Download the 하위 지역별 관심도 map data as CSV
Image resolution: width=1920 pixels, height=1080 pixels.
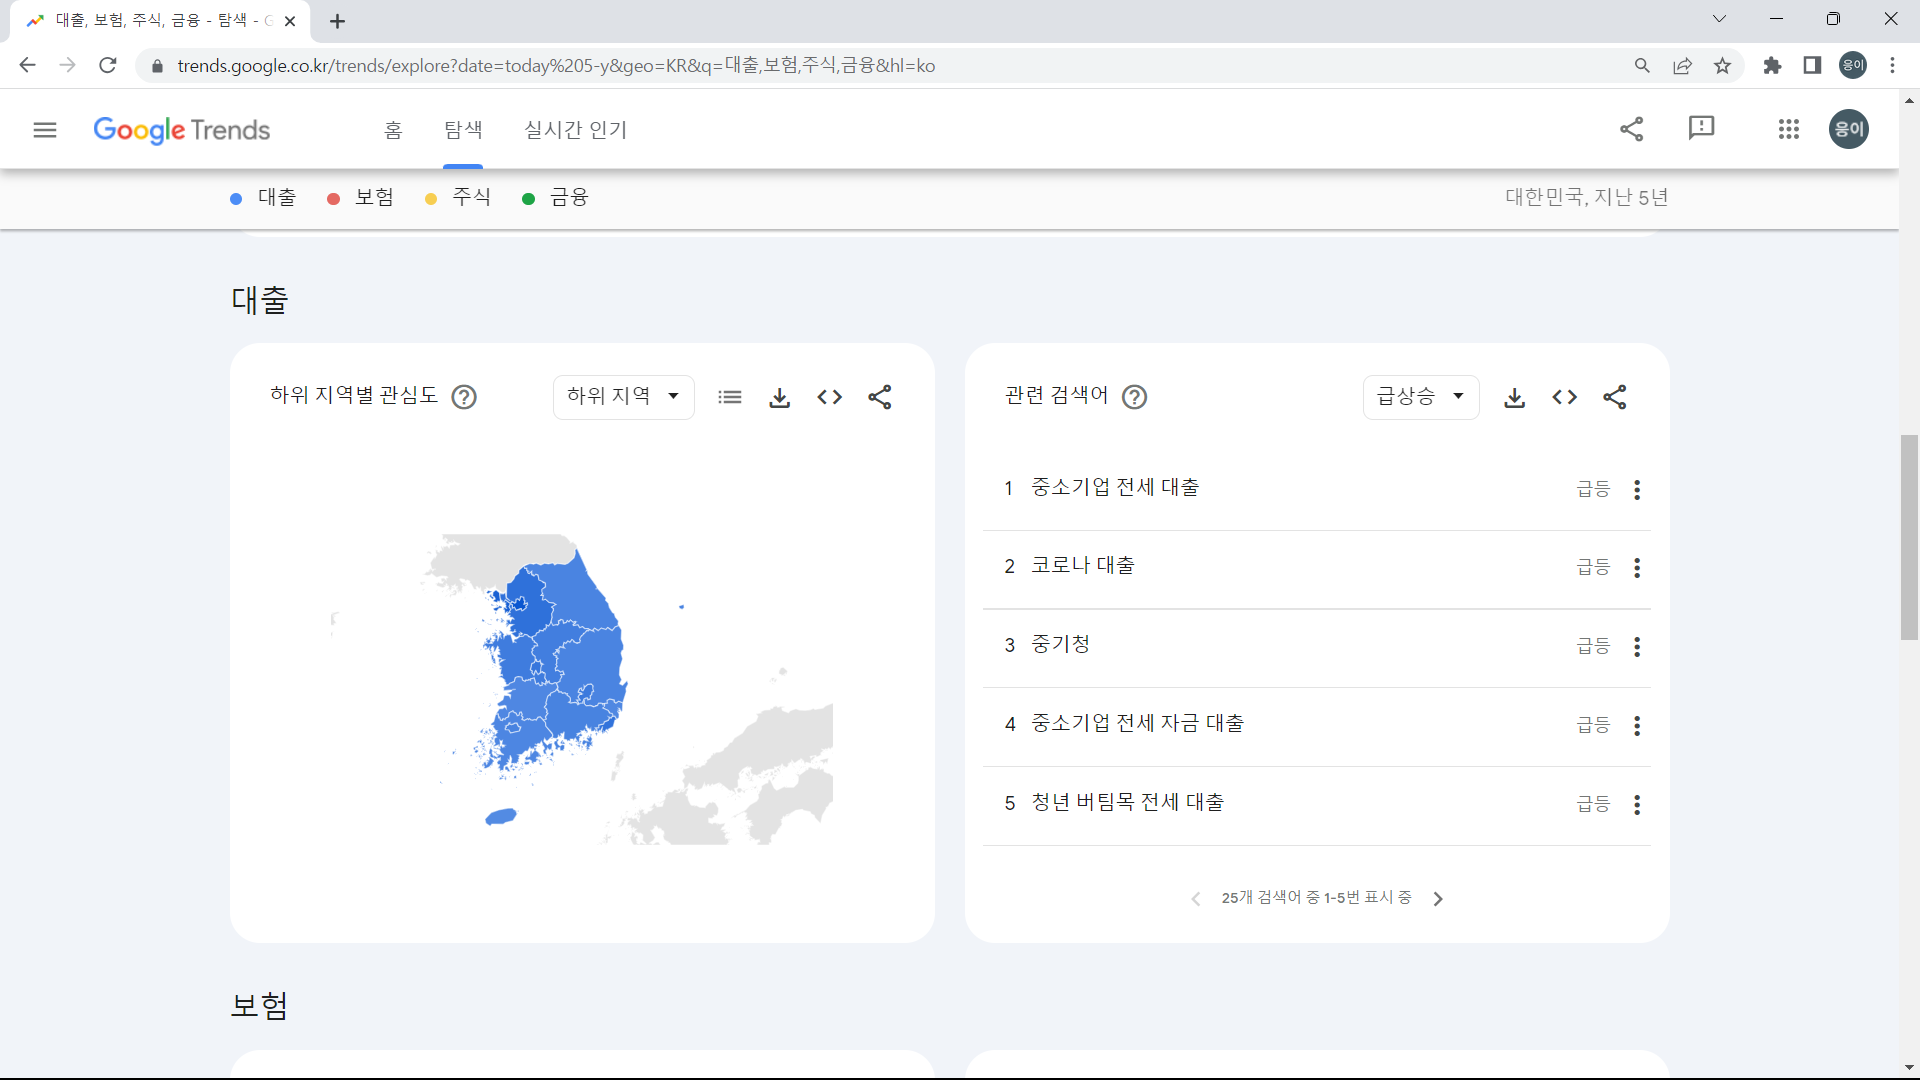780,397
